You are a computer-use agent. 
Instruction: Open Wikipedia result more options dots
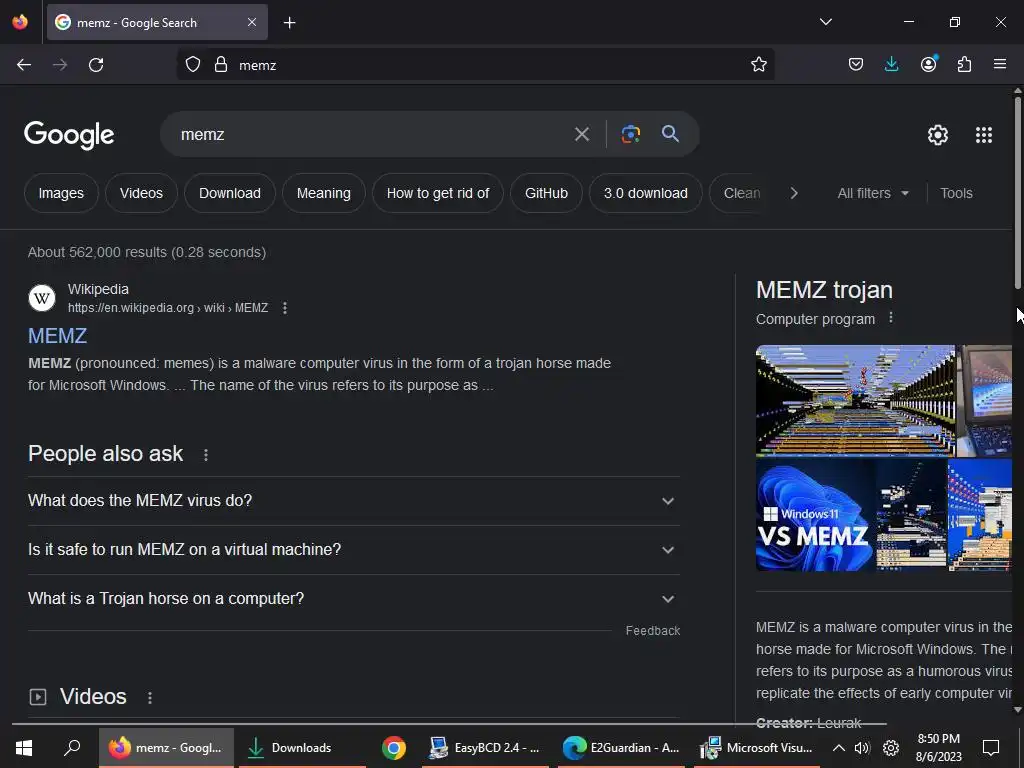click(x=285, y=308)
